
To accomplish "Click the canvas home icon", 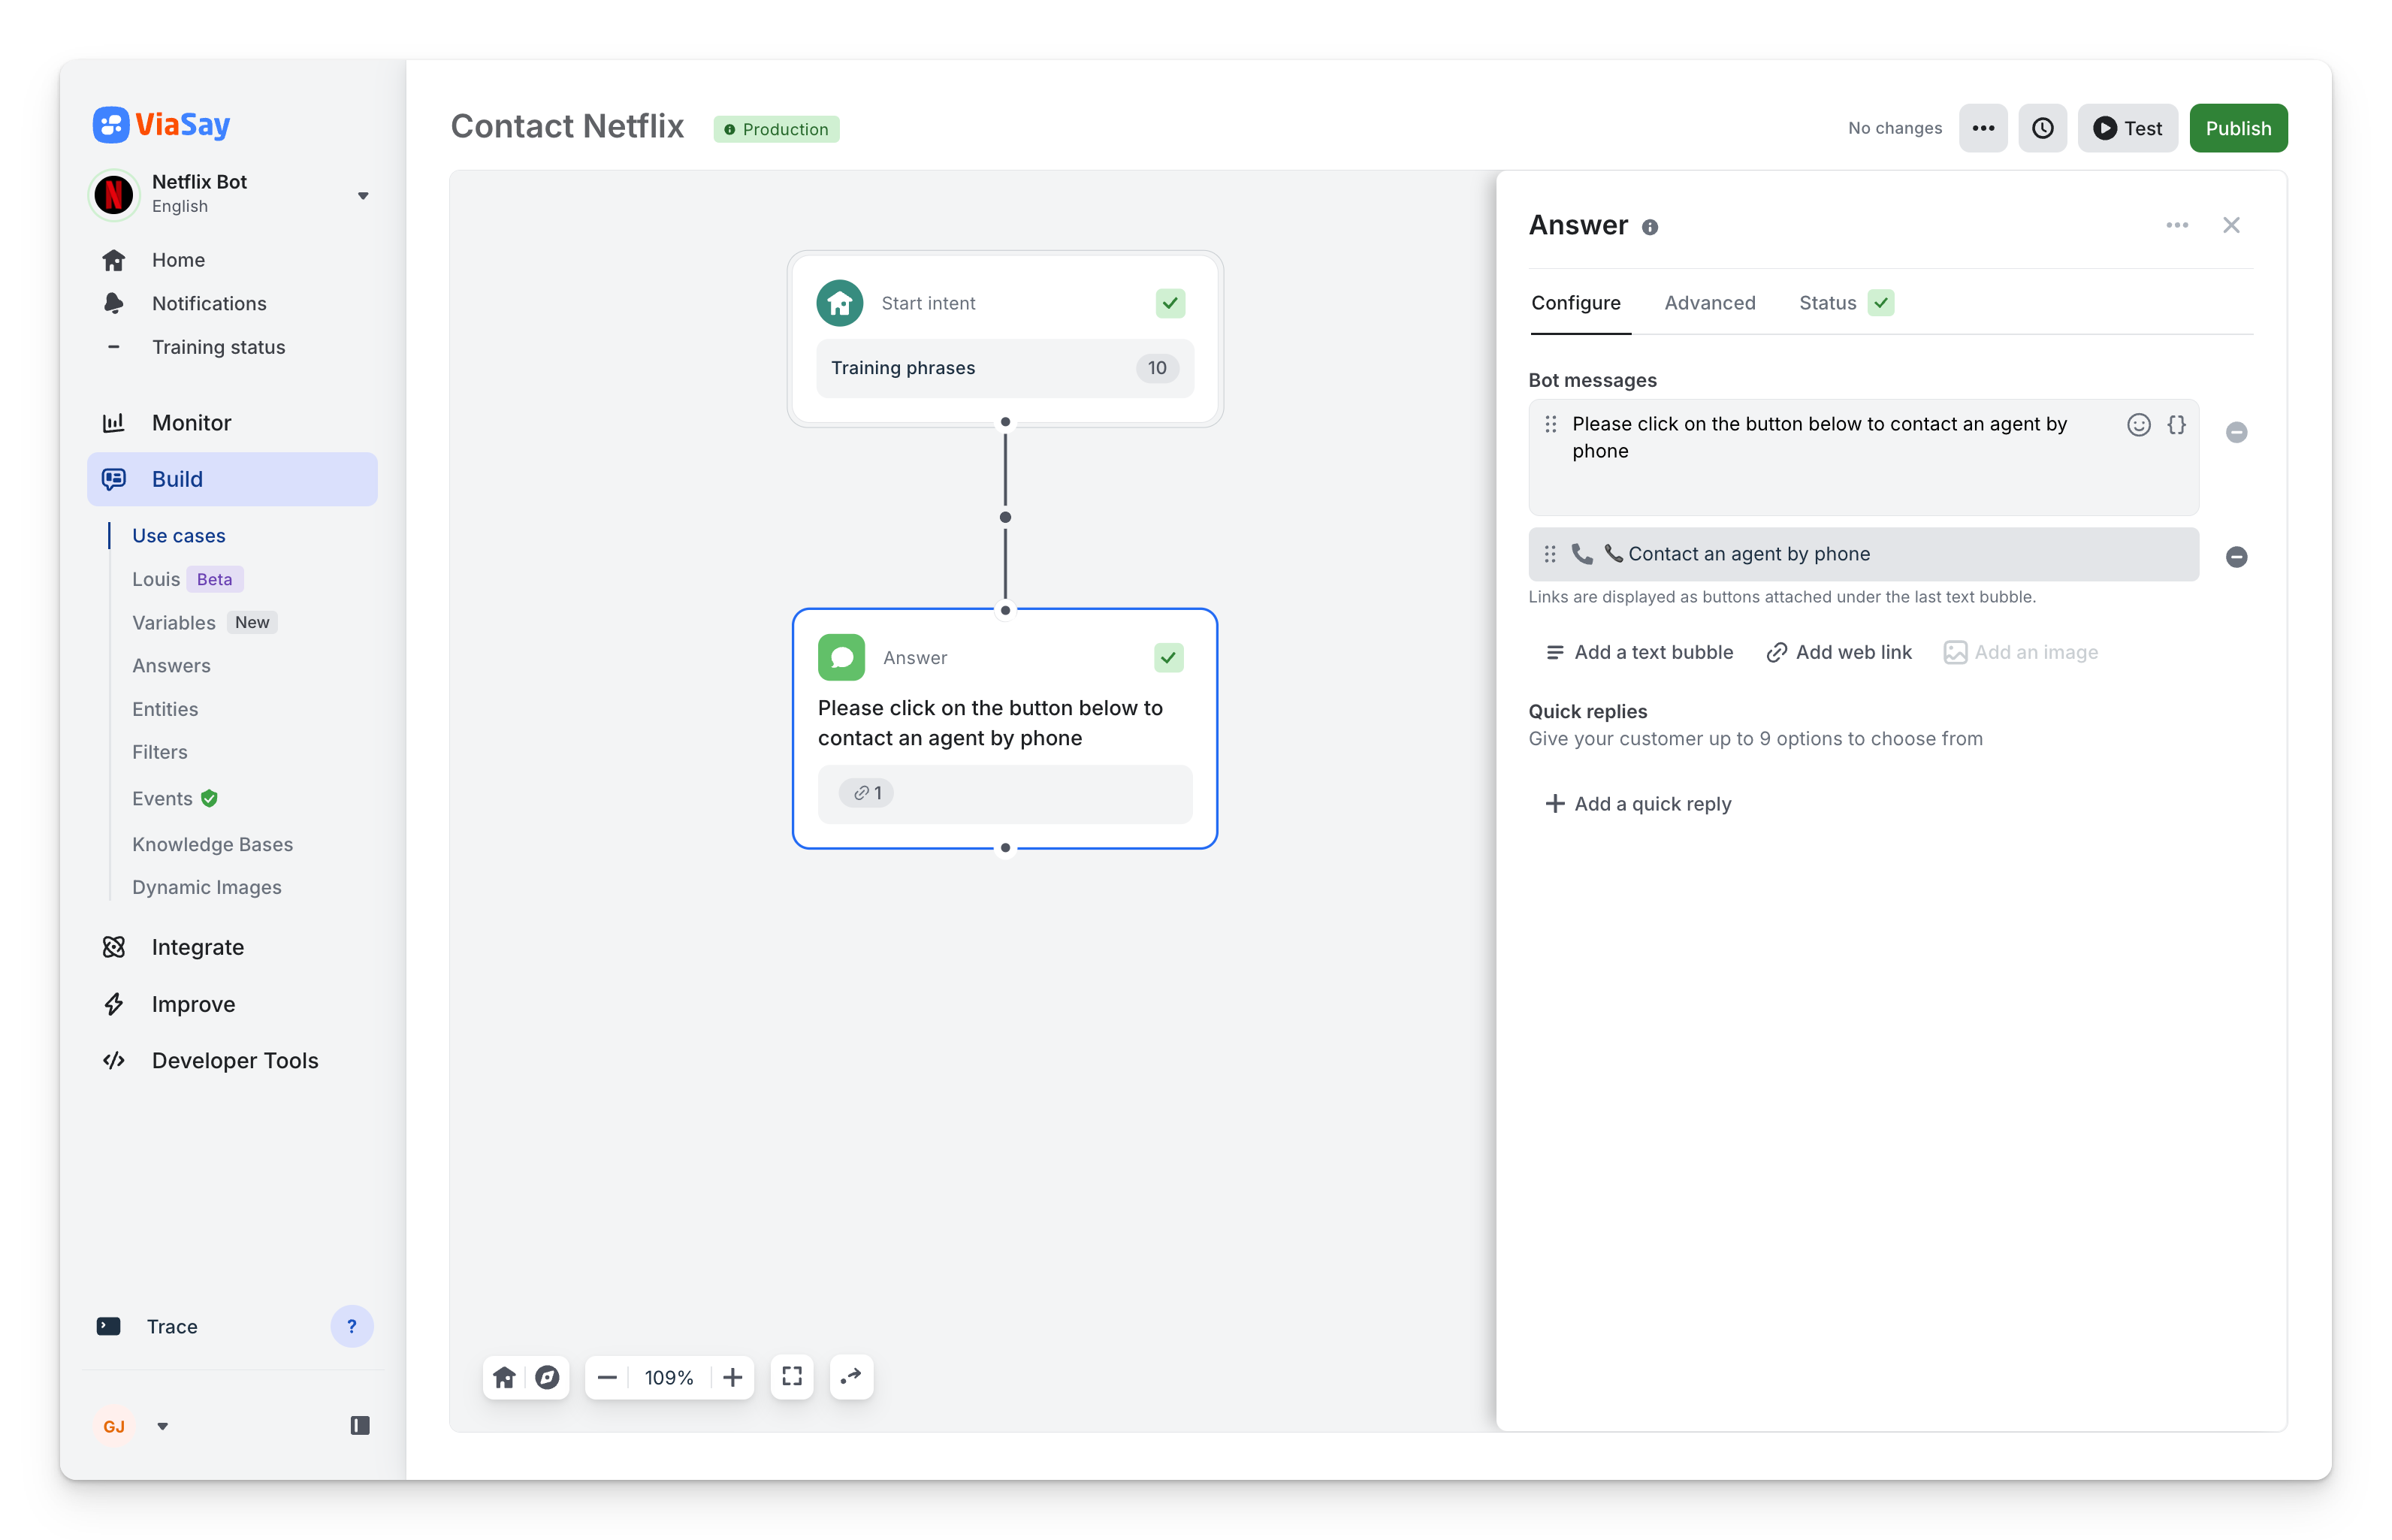I will tap(504, 1378).
